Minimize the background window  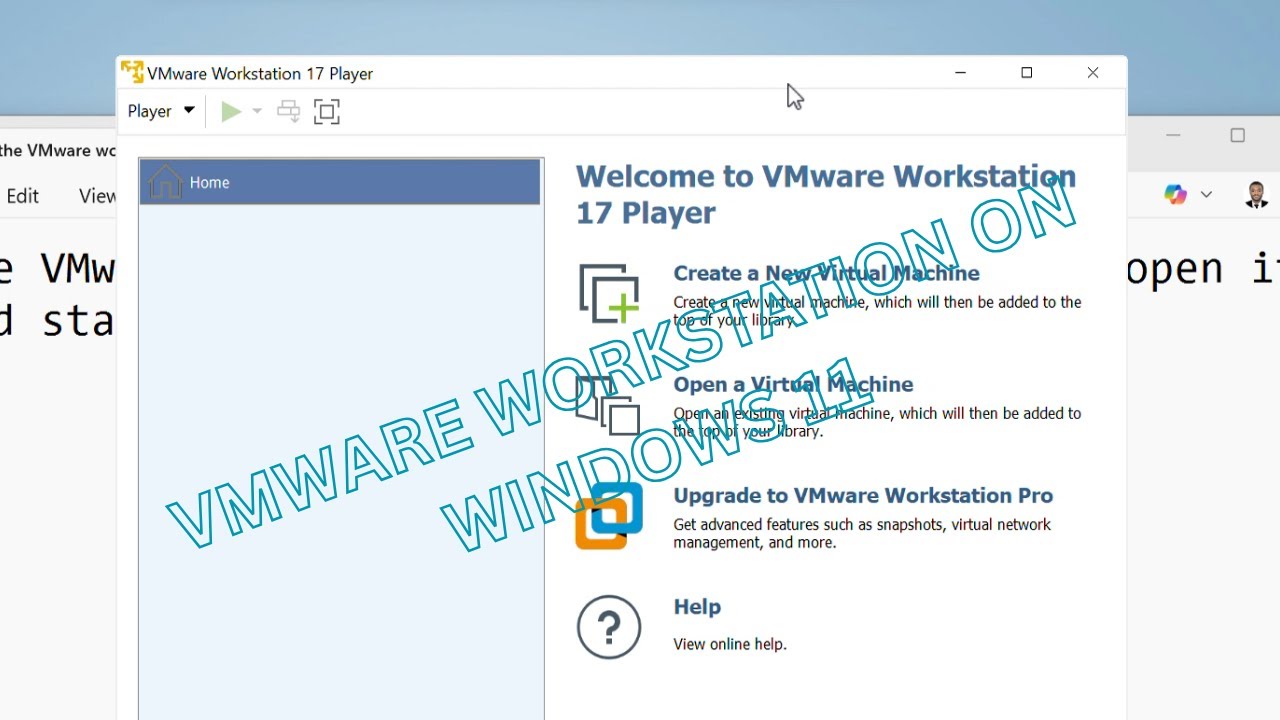(x=1173, y=135)
